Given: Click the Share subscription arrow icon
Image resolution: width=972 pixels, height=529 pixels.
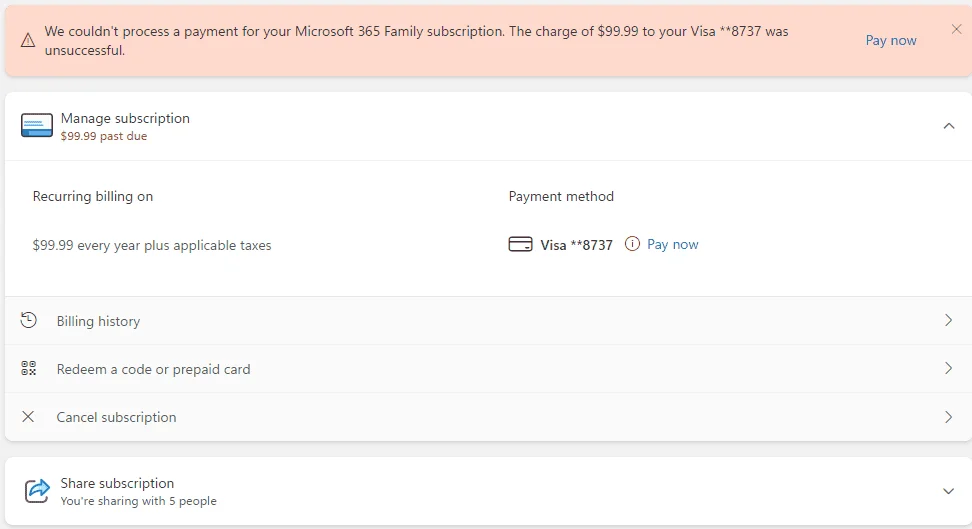Looking at the screenshot, I should pyautogui.click(x=37, y=491).
